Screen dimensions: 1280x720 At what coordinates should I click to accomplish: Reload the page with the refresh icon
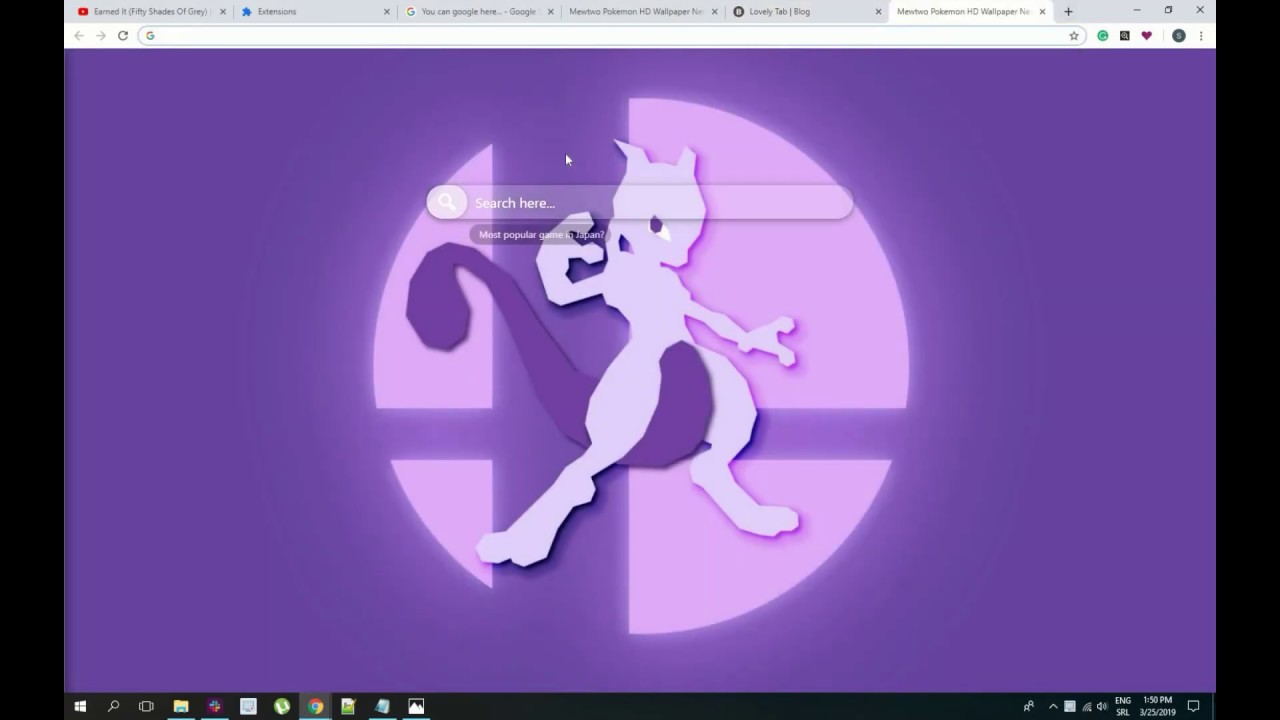point(122,35)
